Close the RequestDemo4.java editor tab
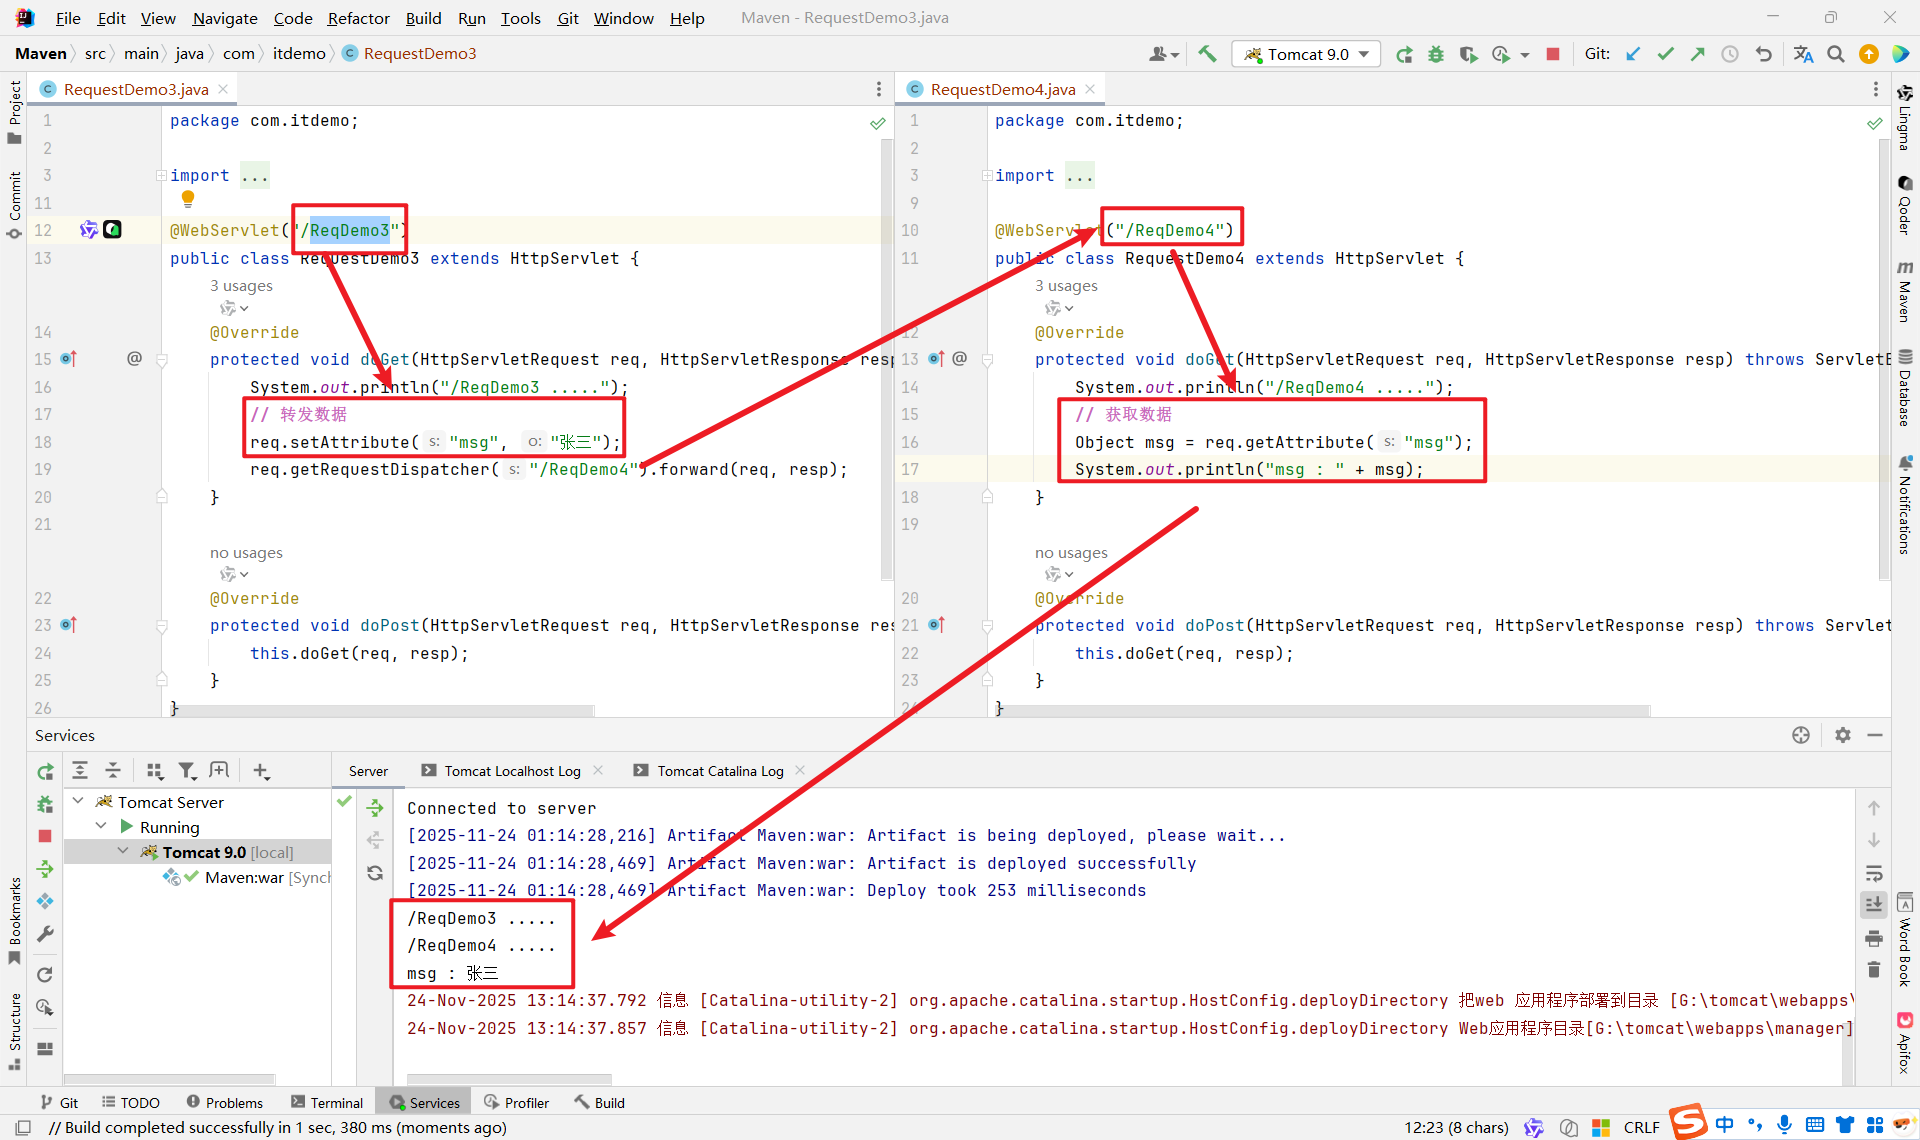Image resolution: width=1920 pixels, height=1140 pixels. click(x=1090, y=89)
